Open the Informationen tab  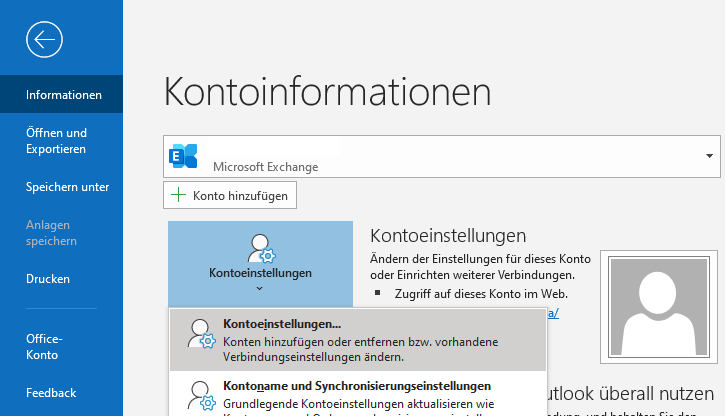point(61,94)
